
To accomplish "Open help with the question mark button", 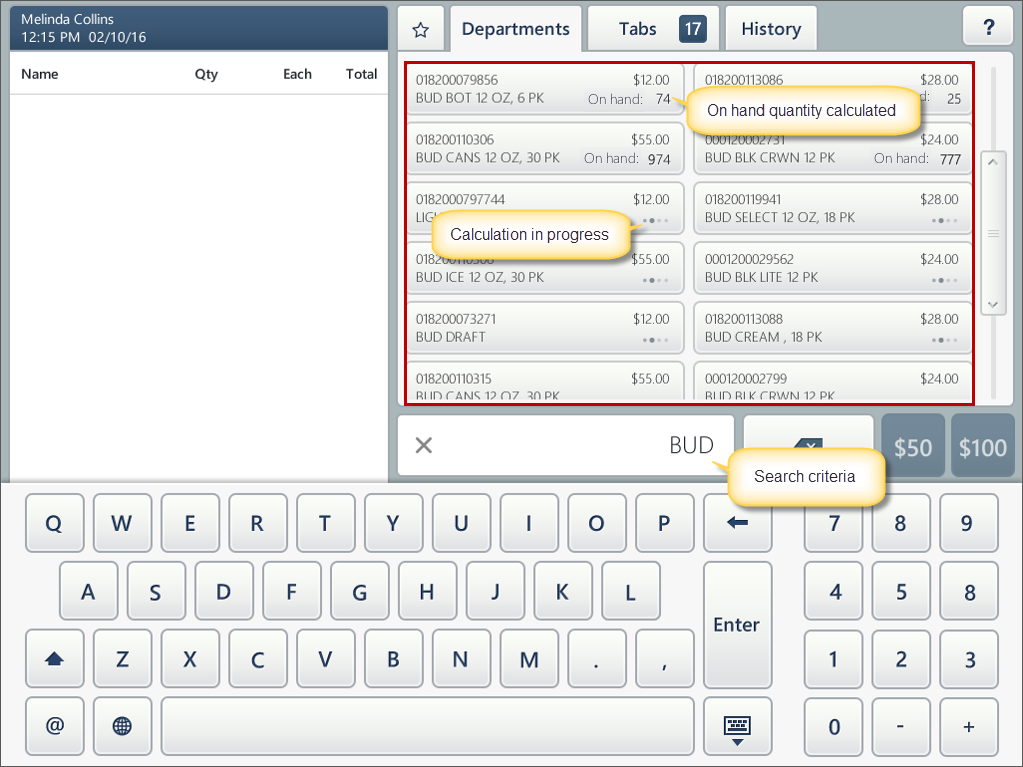I will [x=988, y=27].
